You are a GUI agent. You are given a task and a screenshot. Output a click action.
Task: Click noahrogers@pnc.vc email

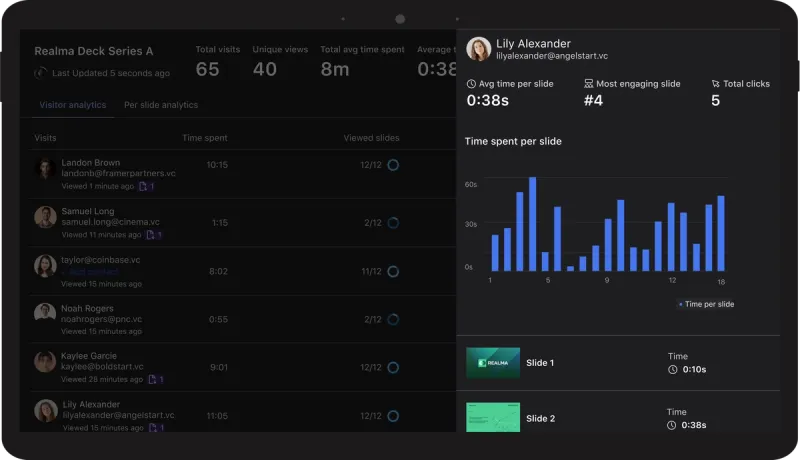click(102, 319)
